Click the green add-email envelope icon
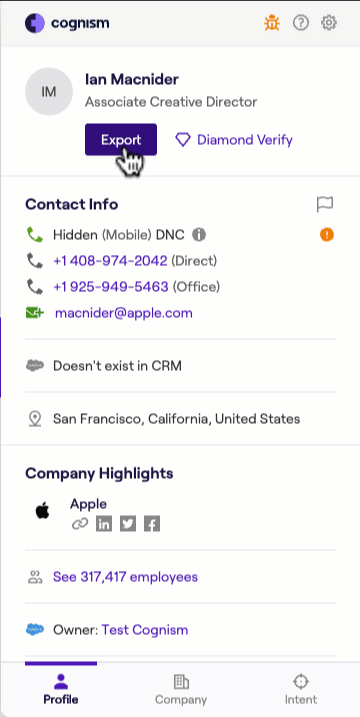Image resolution: width=360 pixels, height=717 pixels. click(35, 313)
